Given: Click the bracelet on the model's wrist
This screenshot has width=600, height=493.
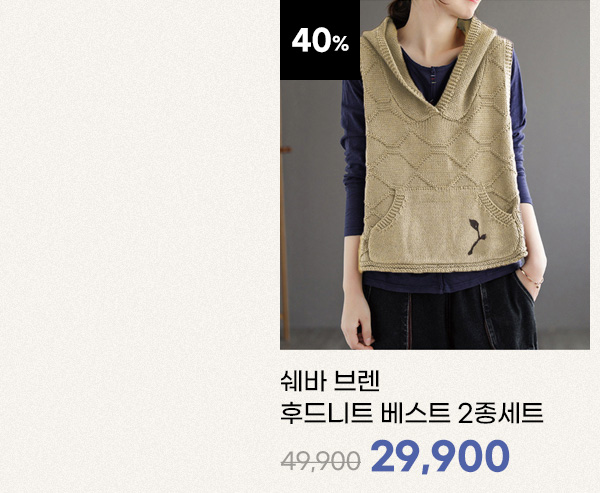Looking at the screenshot, I should click(x=532, y=278).
